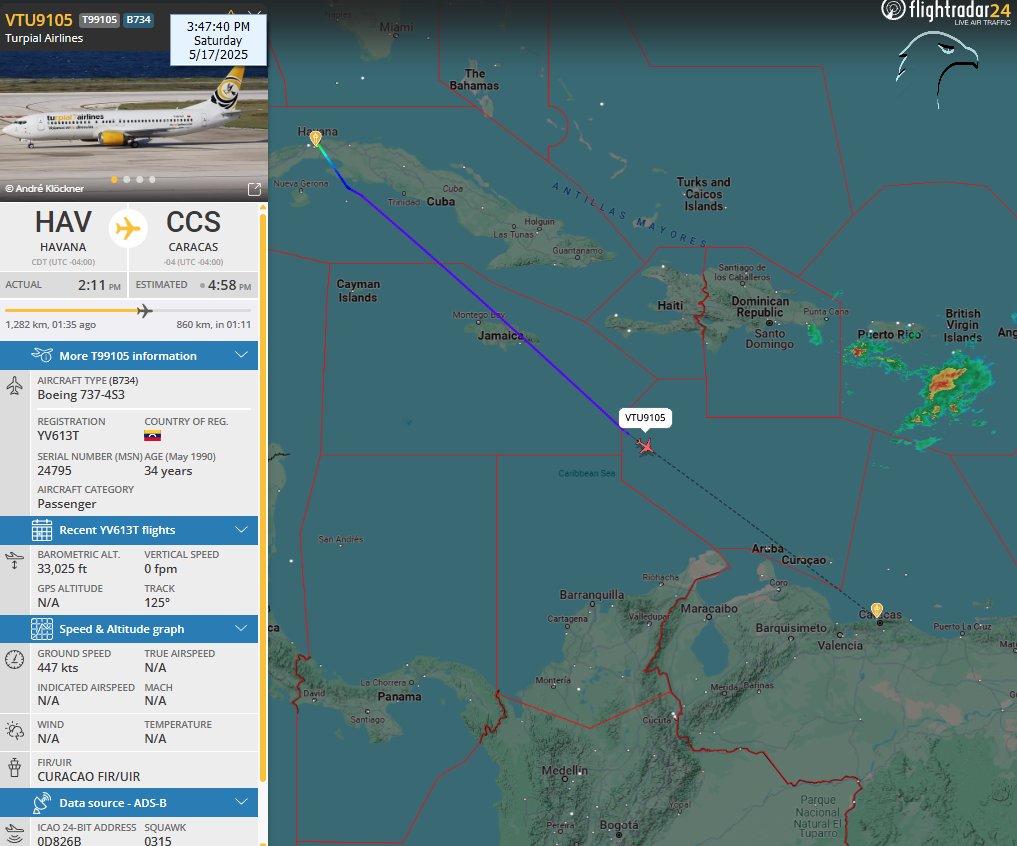Click the aircraft type icon beside Boeing 737-4S3

tap(14, 386)
